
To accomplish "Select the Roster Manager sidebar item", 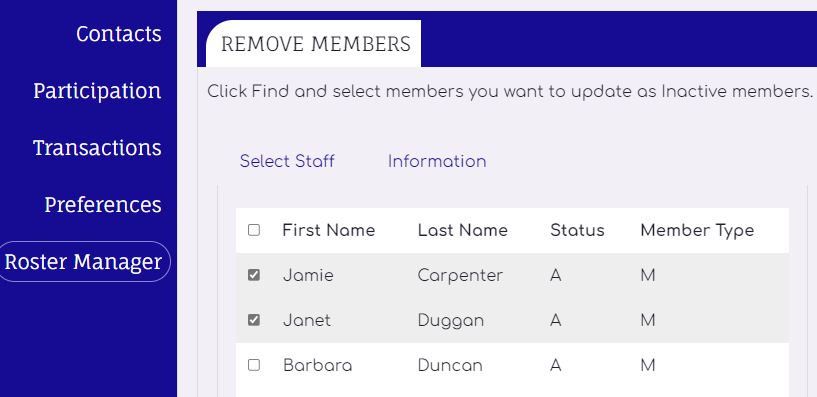I will tap(83, 262).
